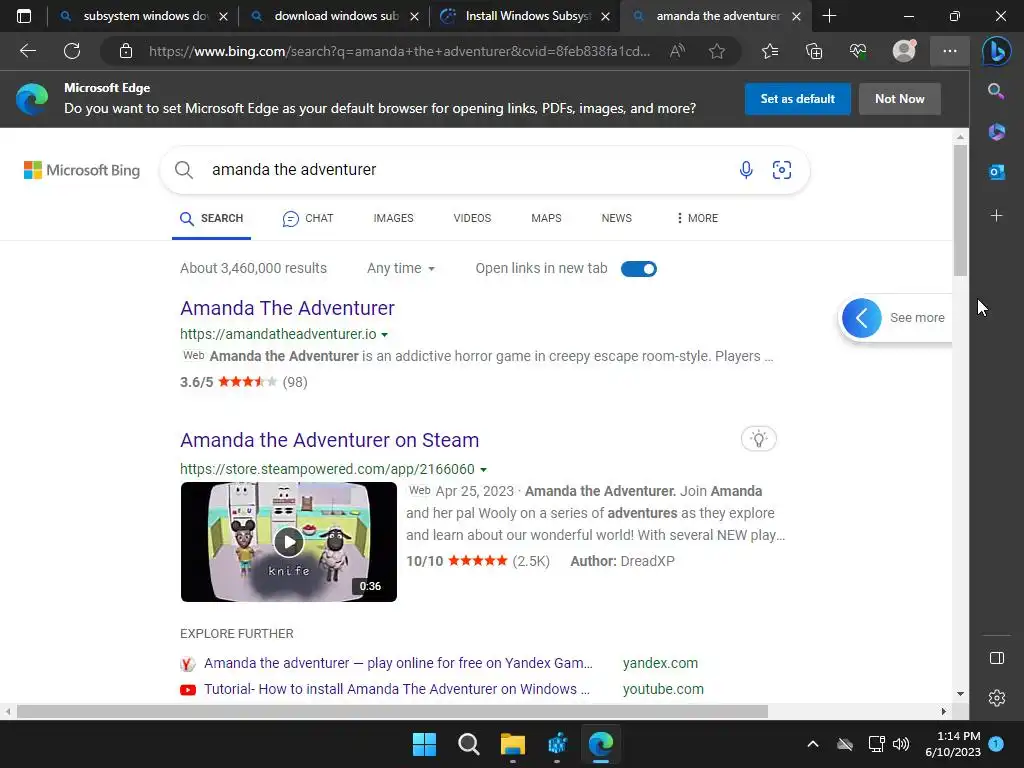Open clock and date in taskbar
Screen dimensions: 1024x768
(x=953, y=744)
